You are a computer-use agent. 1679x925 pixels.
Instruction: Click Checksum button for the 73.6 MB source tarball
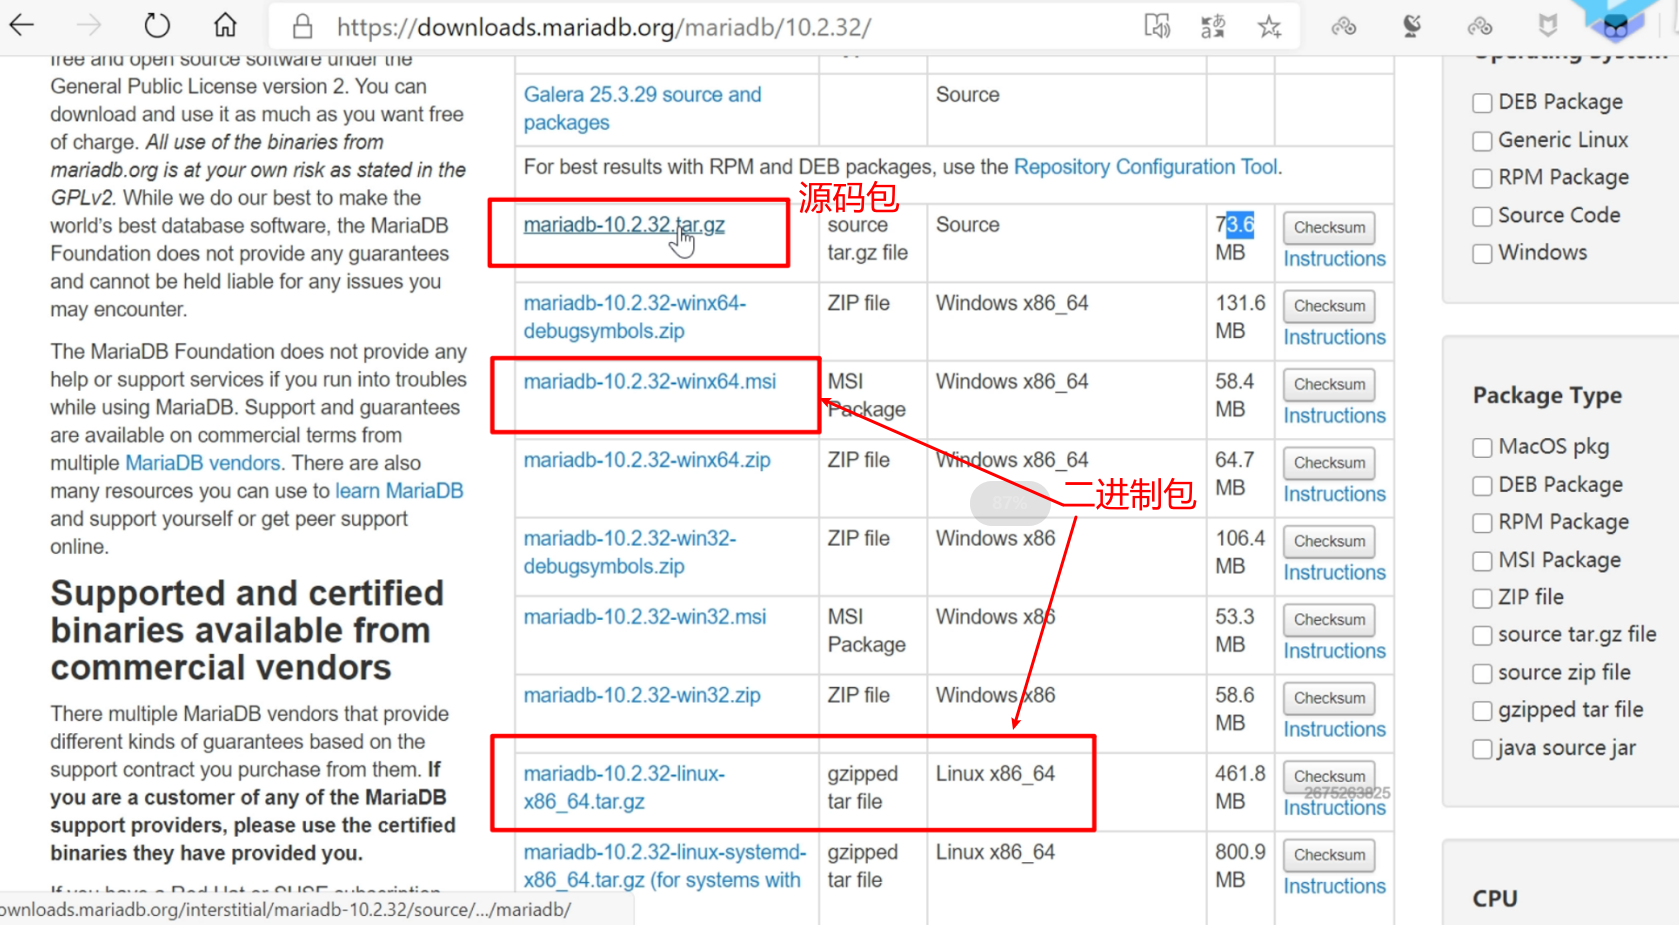point(1329,228)
